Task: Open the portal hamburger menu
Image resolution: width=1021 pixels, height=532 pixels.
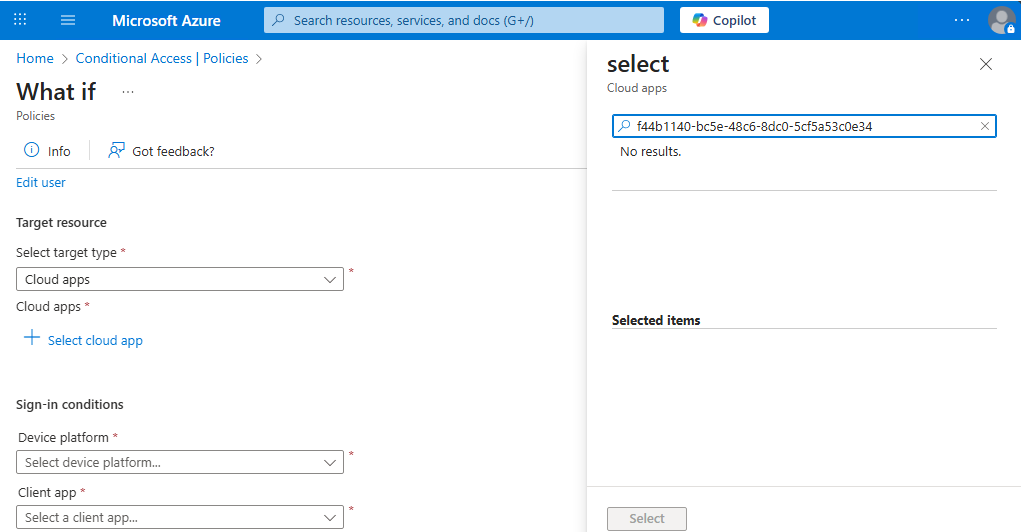Action: 68,20
